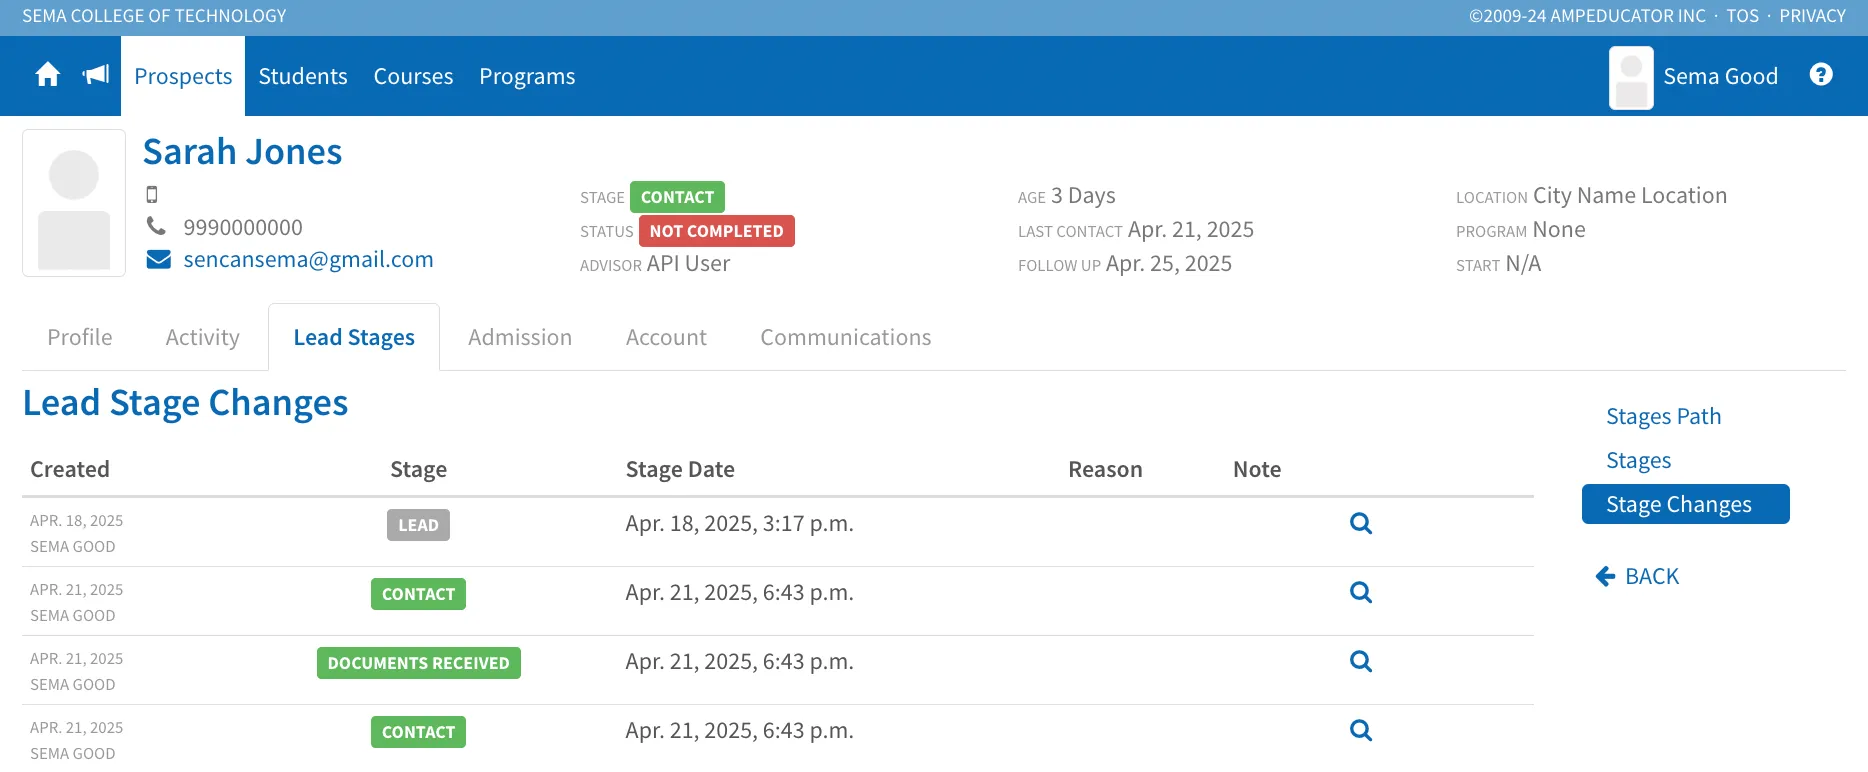Click the sencansema@gmail.com email link

(308, 260)
